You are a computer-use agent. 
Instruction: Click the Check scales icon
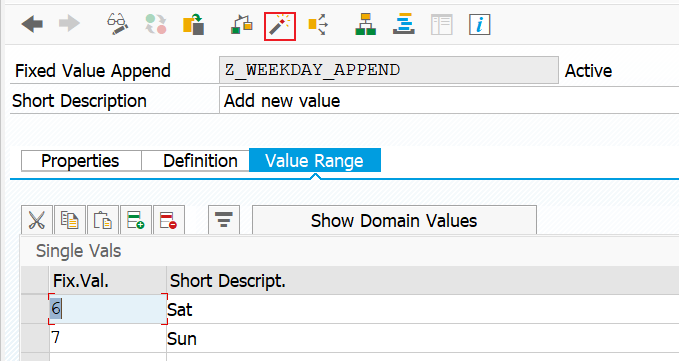(242, 25)
